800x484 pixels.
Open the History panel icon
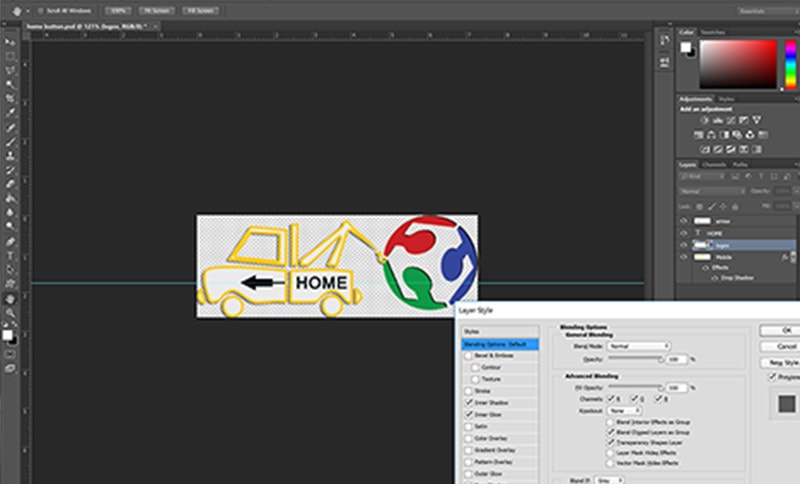click(x=664, y=40)
